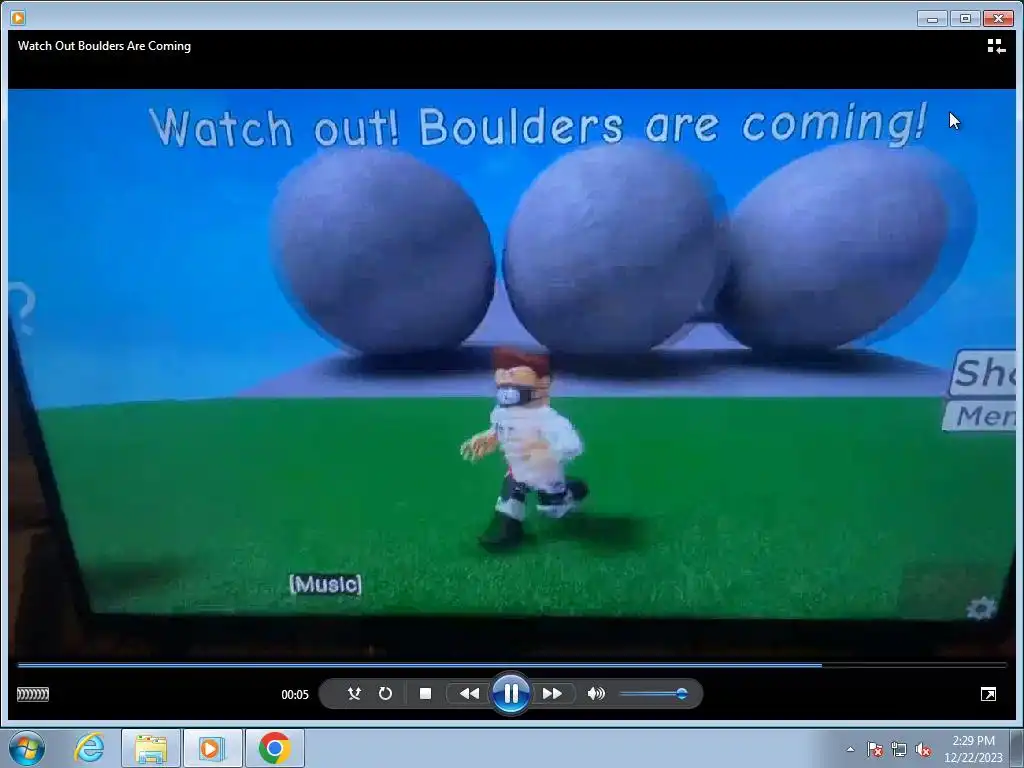Click the rewind previous button
The width and height of the screenshot is (1024, 768).
click(469, 694)
